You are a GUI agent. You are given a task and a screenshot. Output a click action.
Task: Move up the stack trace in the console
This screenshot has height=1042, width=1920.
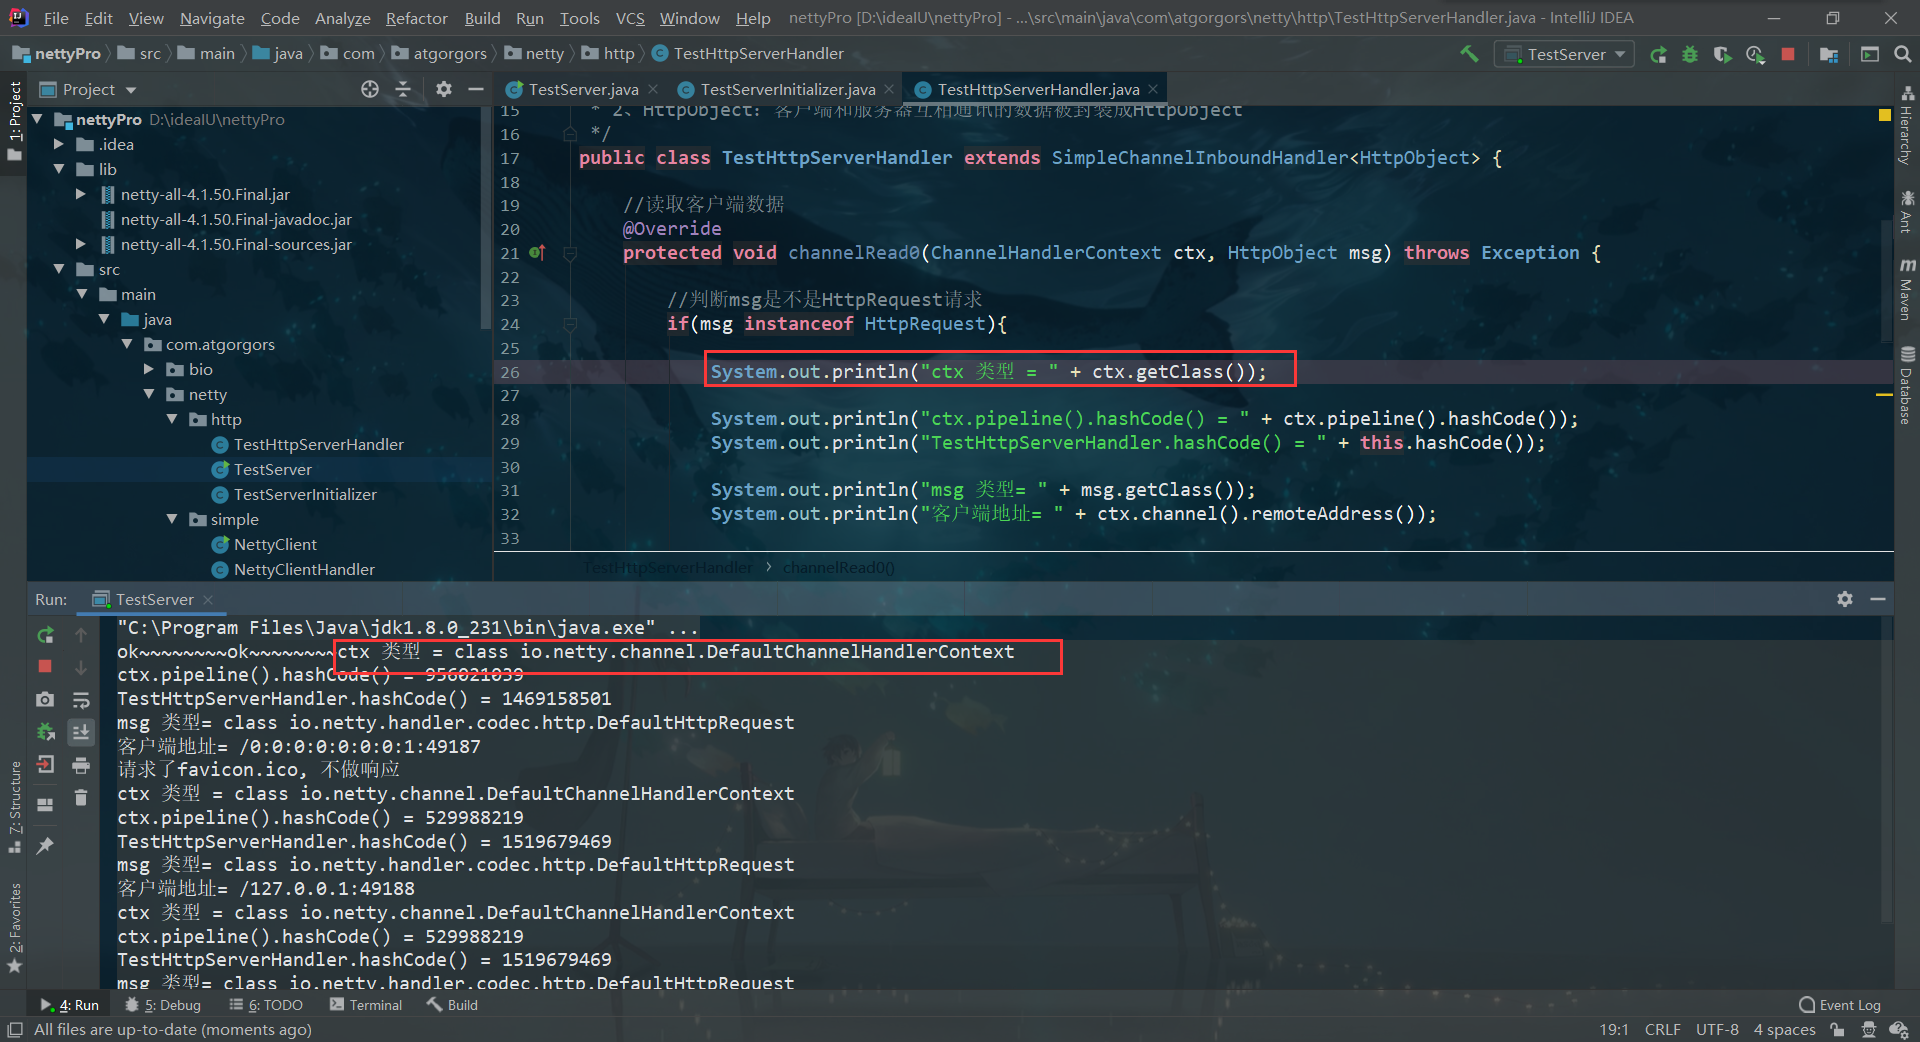81,635
